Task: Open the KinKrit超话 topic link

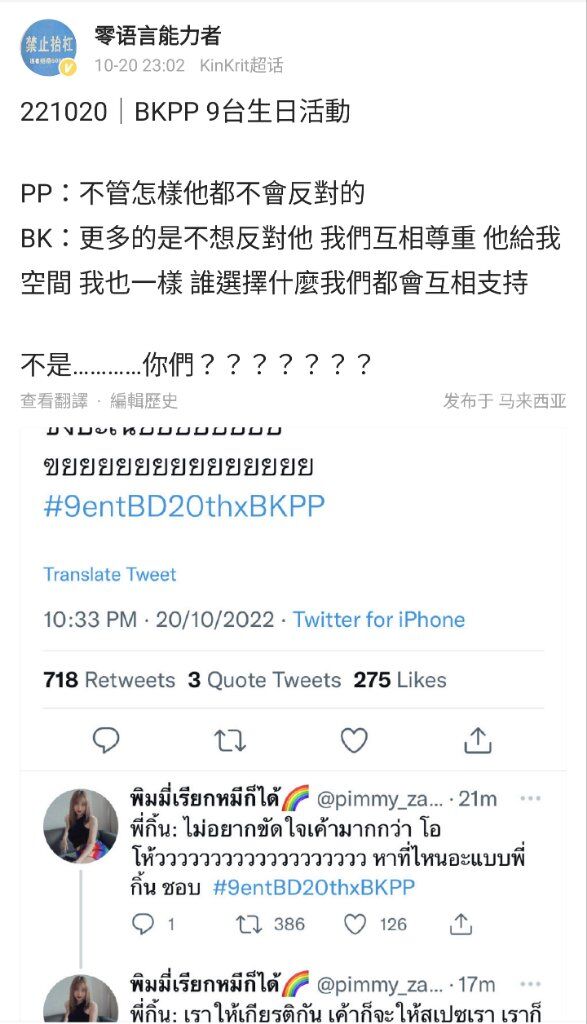Action: click(x=242, y=65)
